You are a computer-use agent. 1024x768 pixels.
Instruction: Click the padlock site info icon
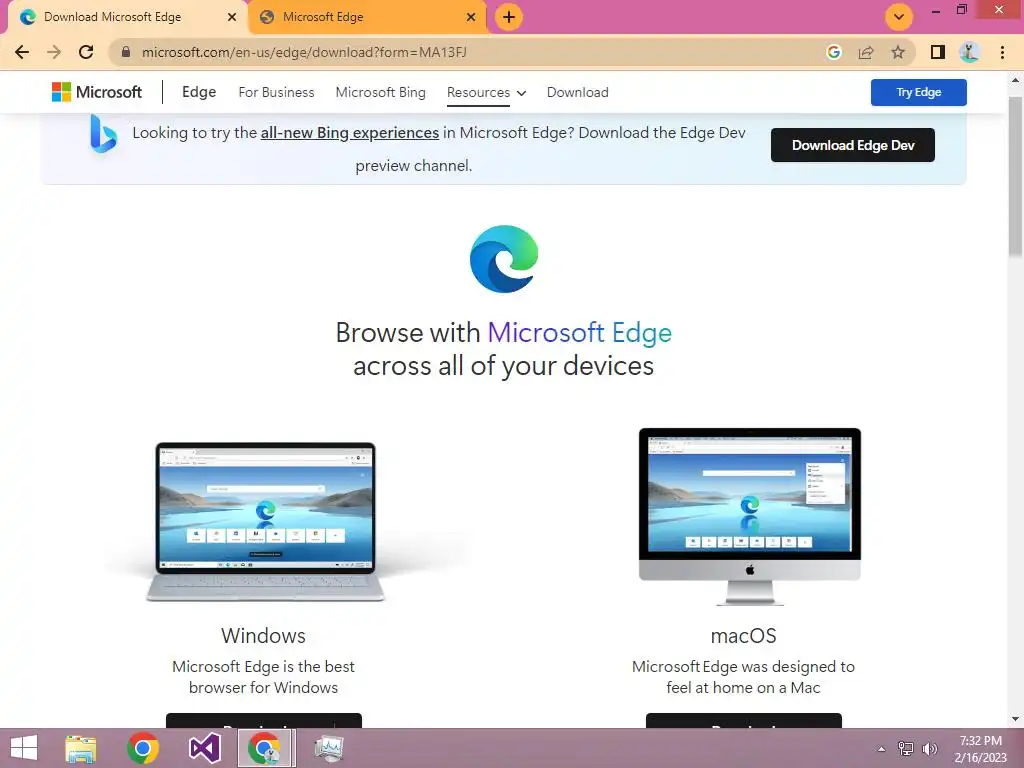coord(126,52)
